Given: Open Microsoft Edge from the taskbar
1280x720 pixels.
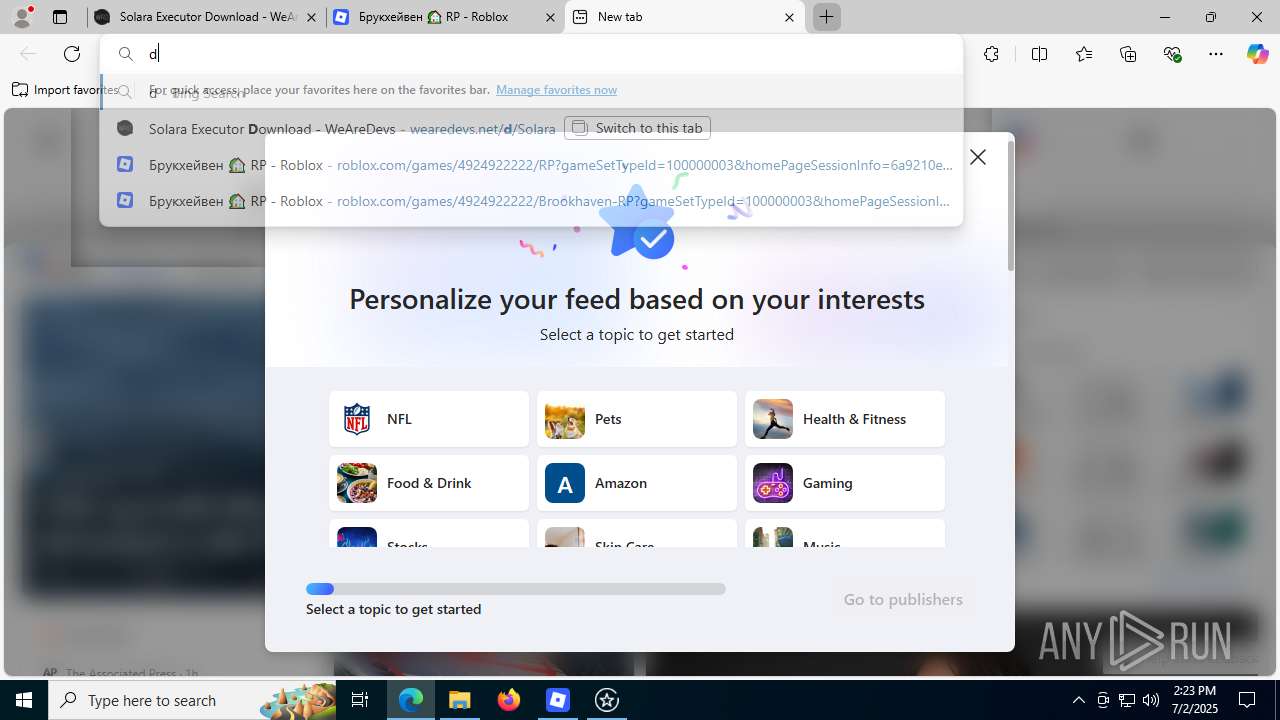Looking at the screenshot, I should [411, 700].
